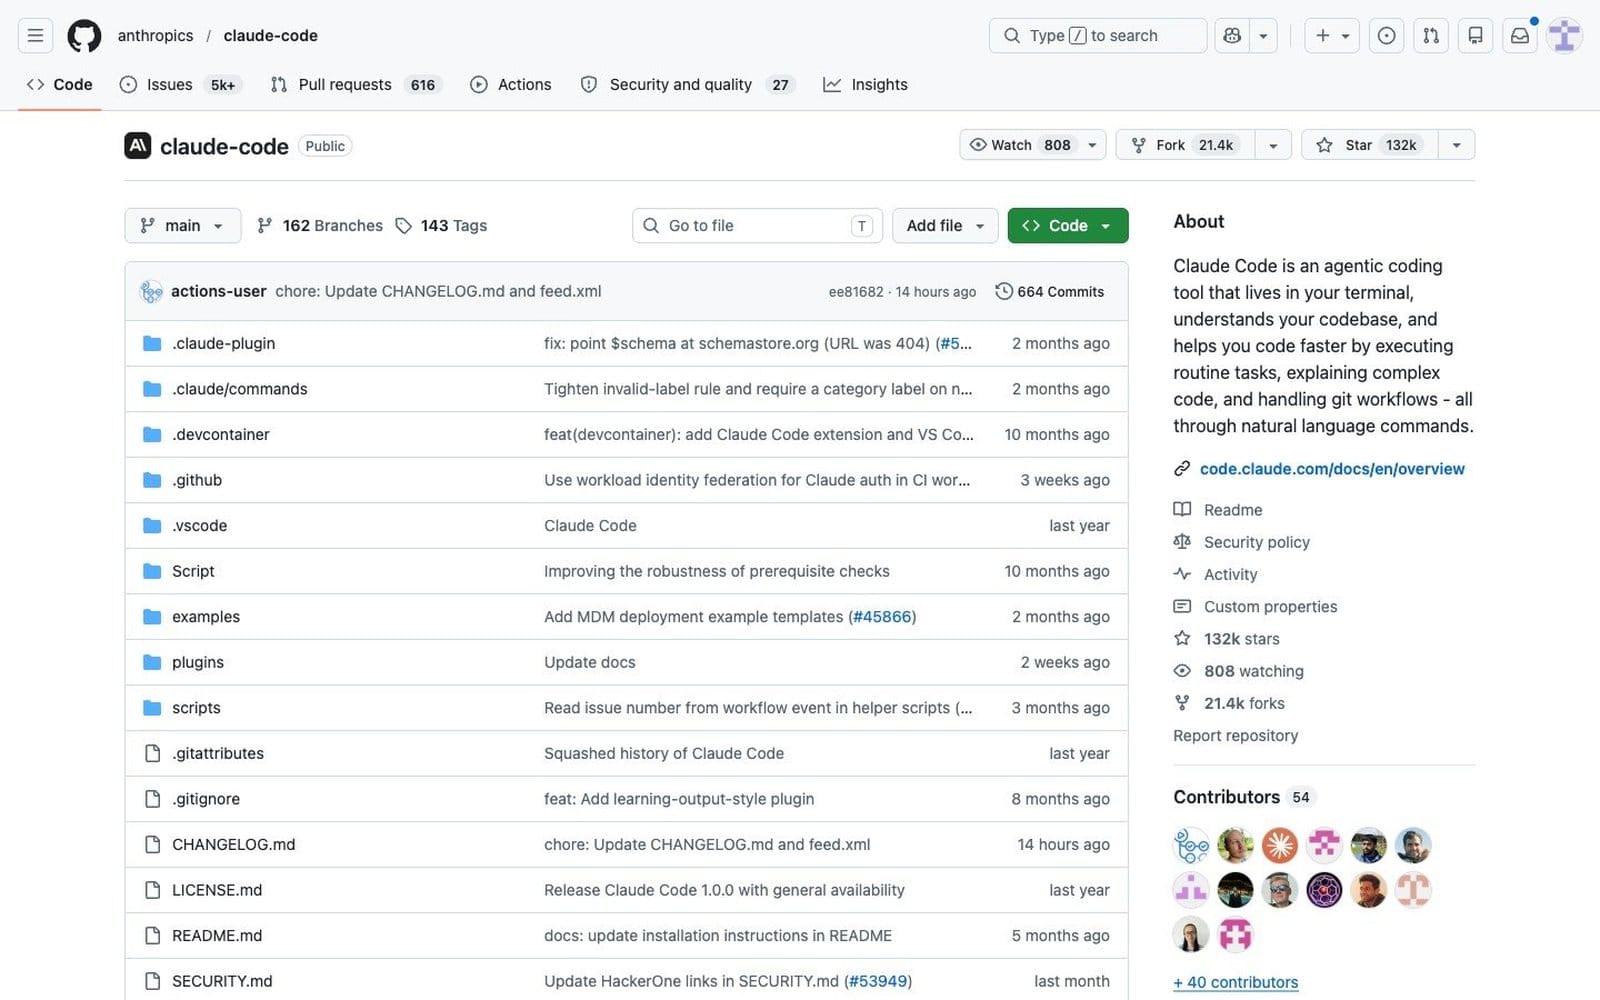Star the claude-code repository
Screen dimensions: 1600x1000
pos(1369,145)
